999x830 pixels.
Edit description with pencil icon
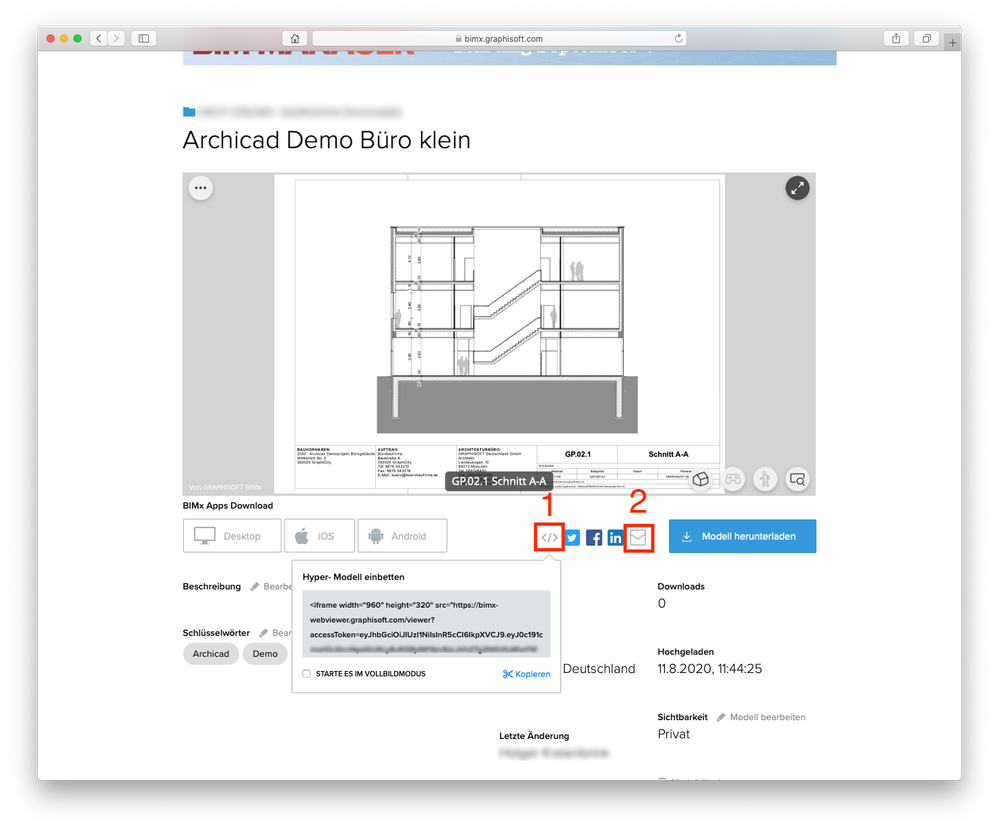pos(255,587)
